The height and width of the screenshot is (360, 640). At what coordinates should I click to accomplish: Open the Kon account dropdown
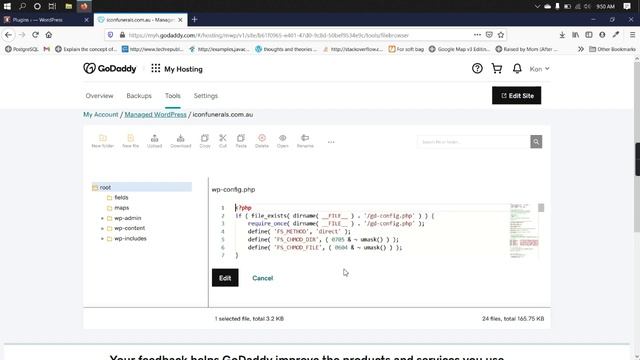point(539,69)
